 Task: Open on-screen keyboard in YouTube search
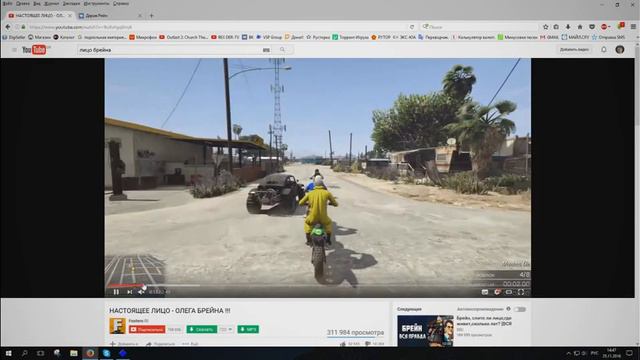pos(266,50)
